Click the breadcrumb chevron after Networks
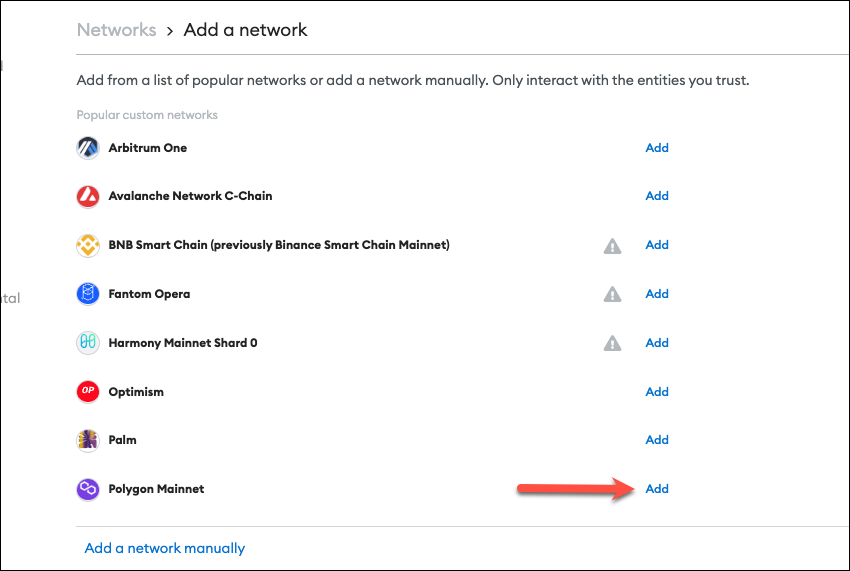This screenshot has height=571, width=850. coord(170,31)
